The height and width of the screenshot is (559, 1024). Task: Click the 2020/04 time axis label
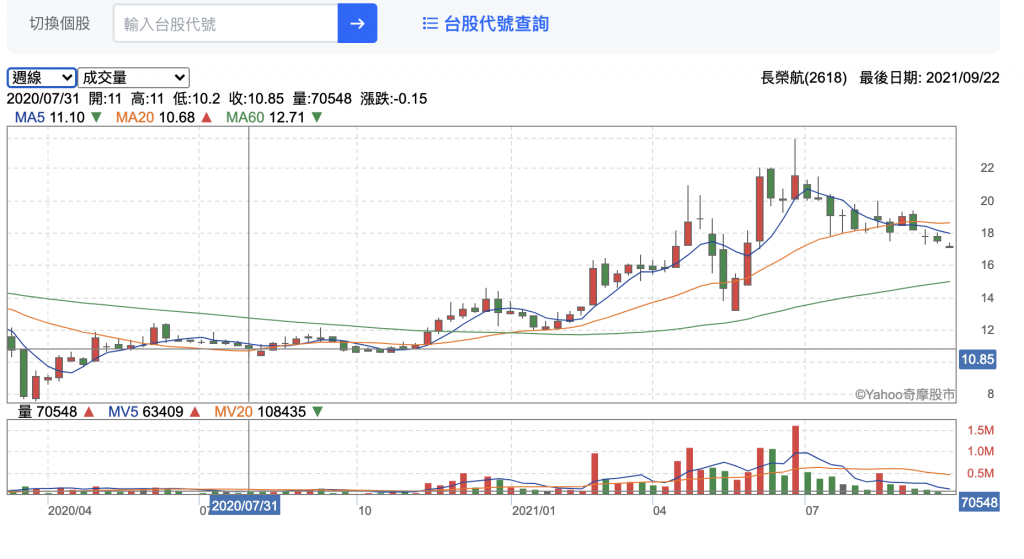tap(70, 511)
